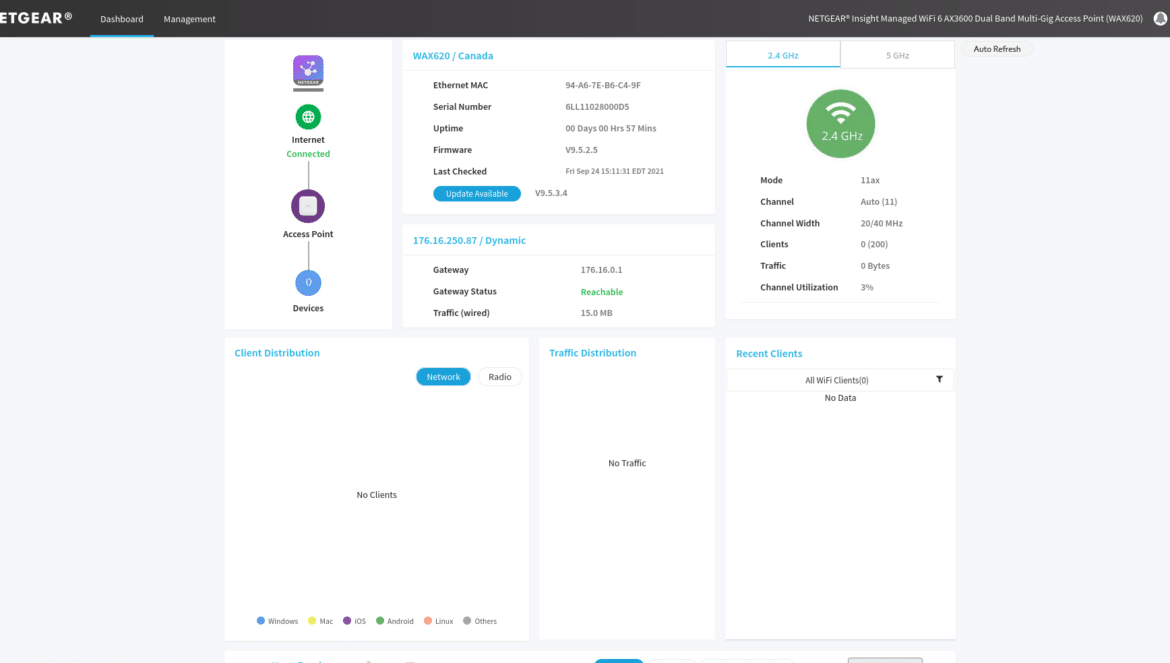Click the firmware version V9.5.2.5

(581, 150)
